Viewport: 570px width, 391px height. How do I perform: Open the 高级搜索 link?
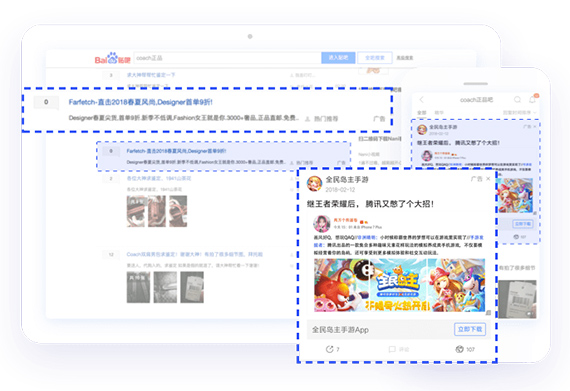[405, 58]
